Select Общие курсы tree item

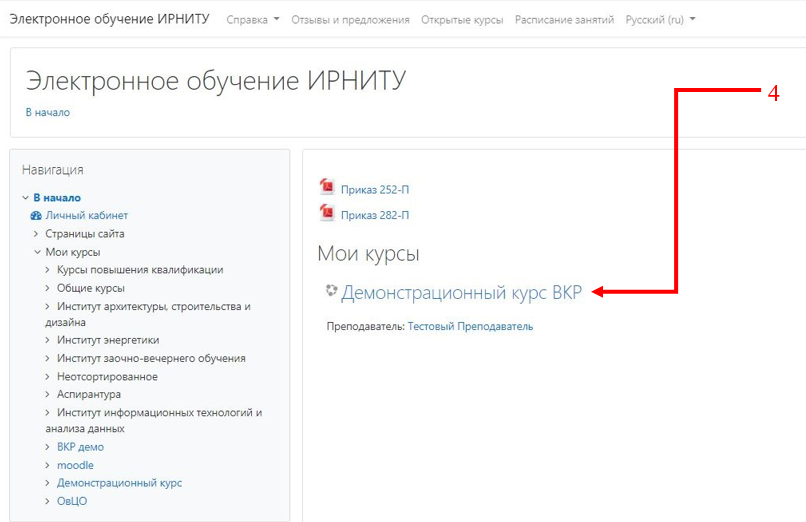[90, 288]
